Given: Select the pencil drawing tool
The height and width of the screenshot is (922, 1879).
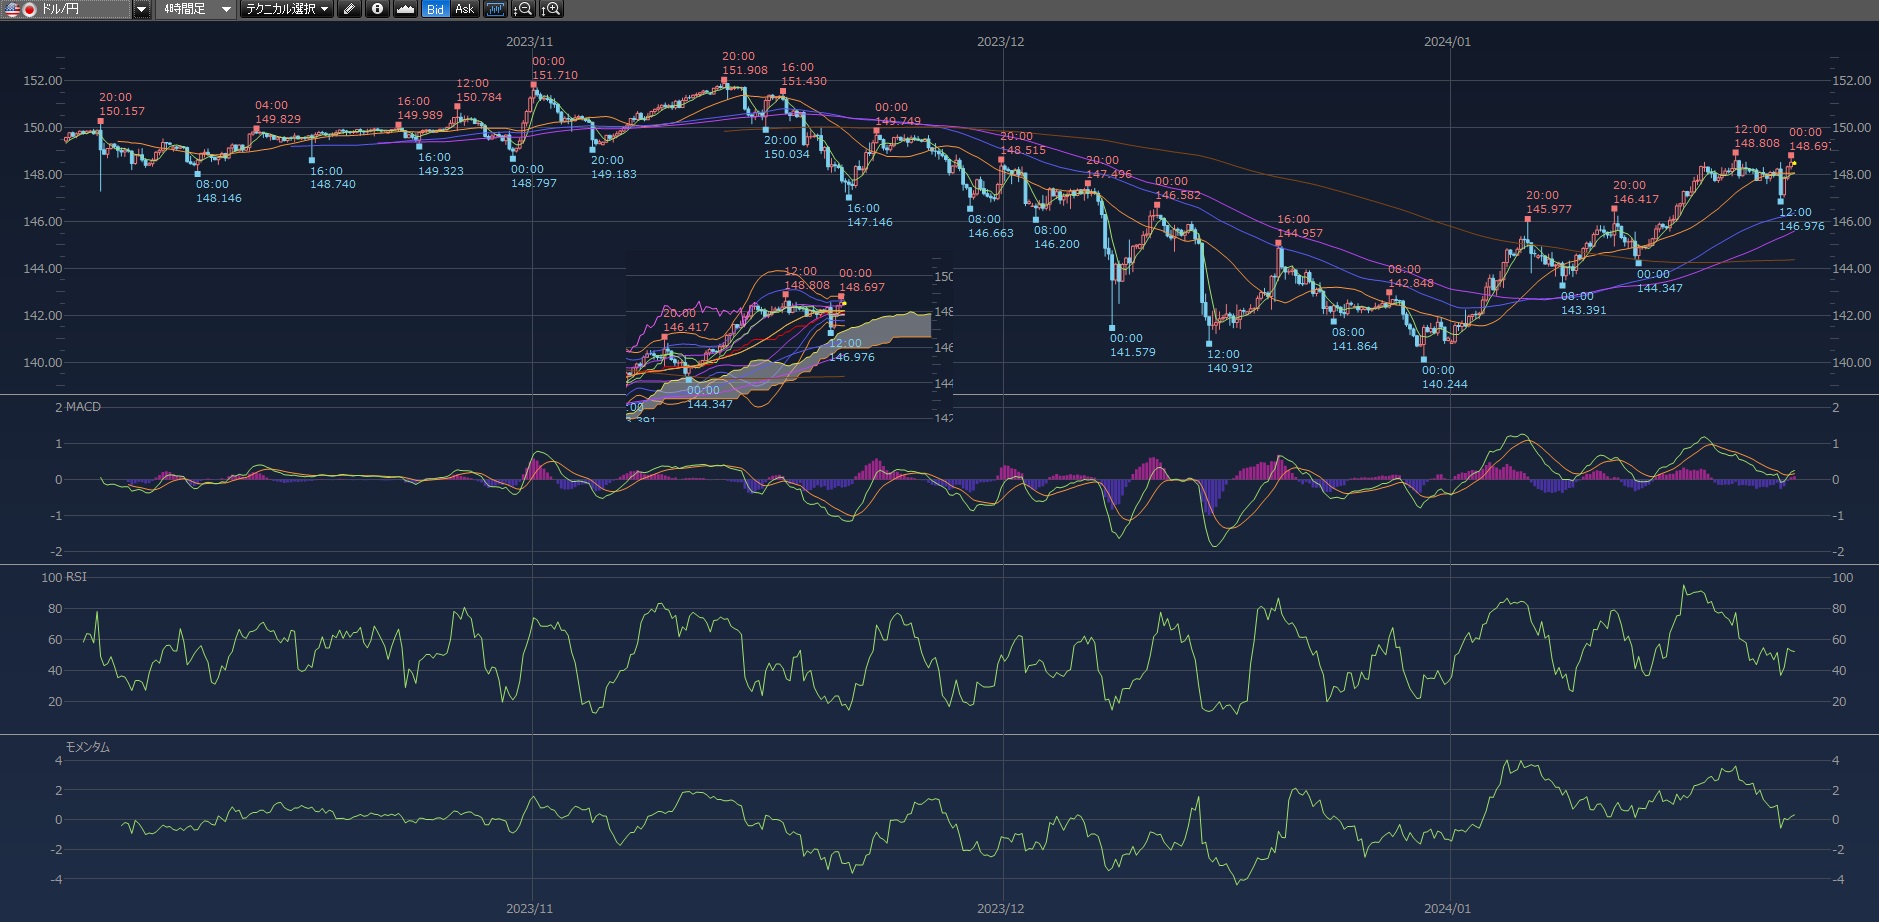Looking at the screenshot, I should [x=348, y=9].
